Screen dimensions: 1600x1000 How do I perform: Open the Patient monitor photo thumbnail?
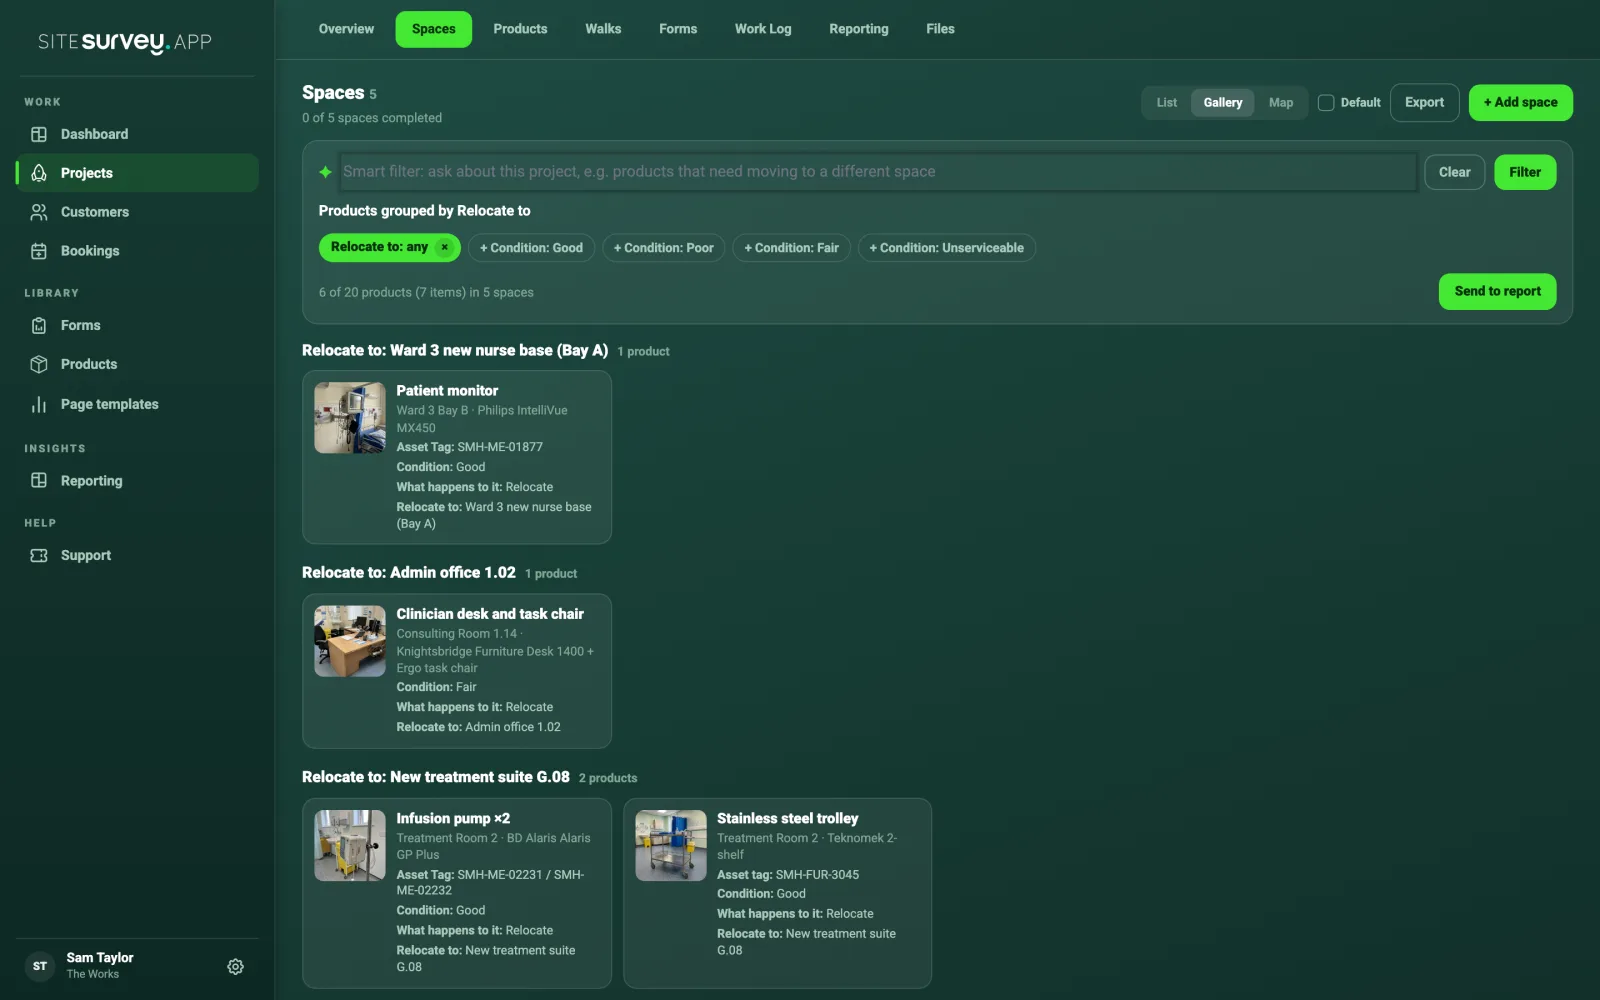[350, 418]
